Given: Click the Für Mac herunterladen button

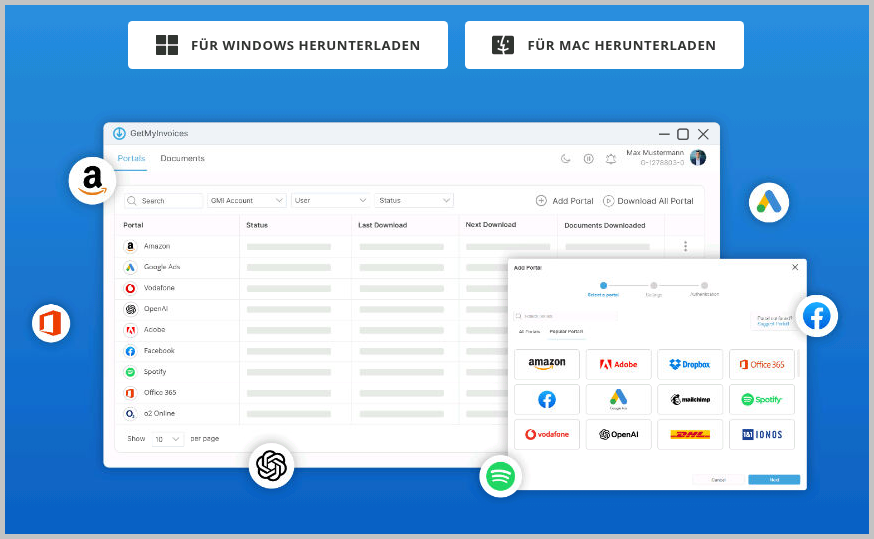Looking at the screenshot, I should [604, 45].
